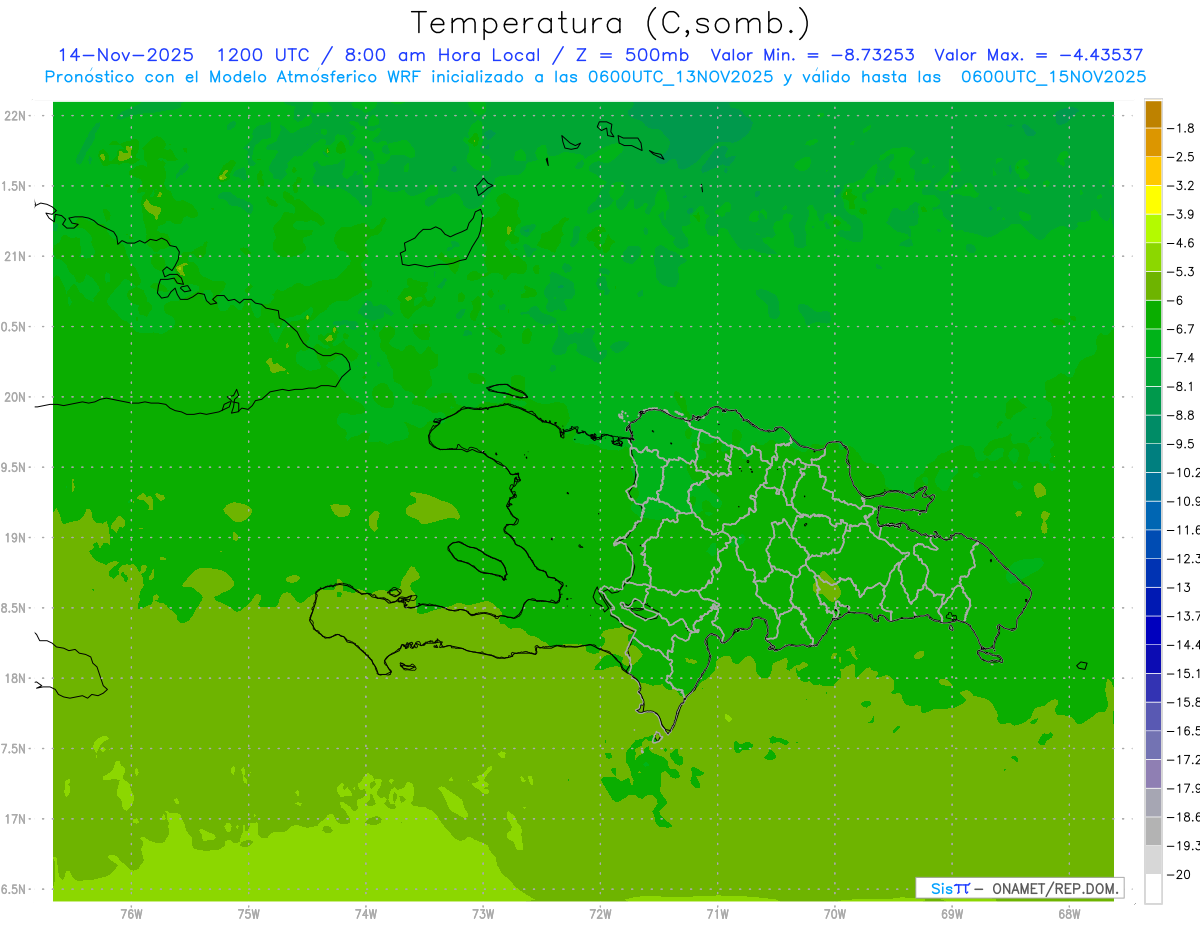This screenshot has height=927, width=1200.
Task: Click the "72W" longitude label
Action: click(600, 914)
